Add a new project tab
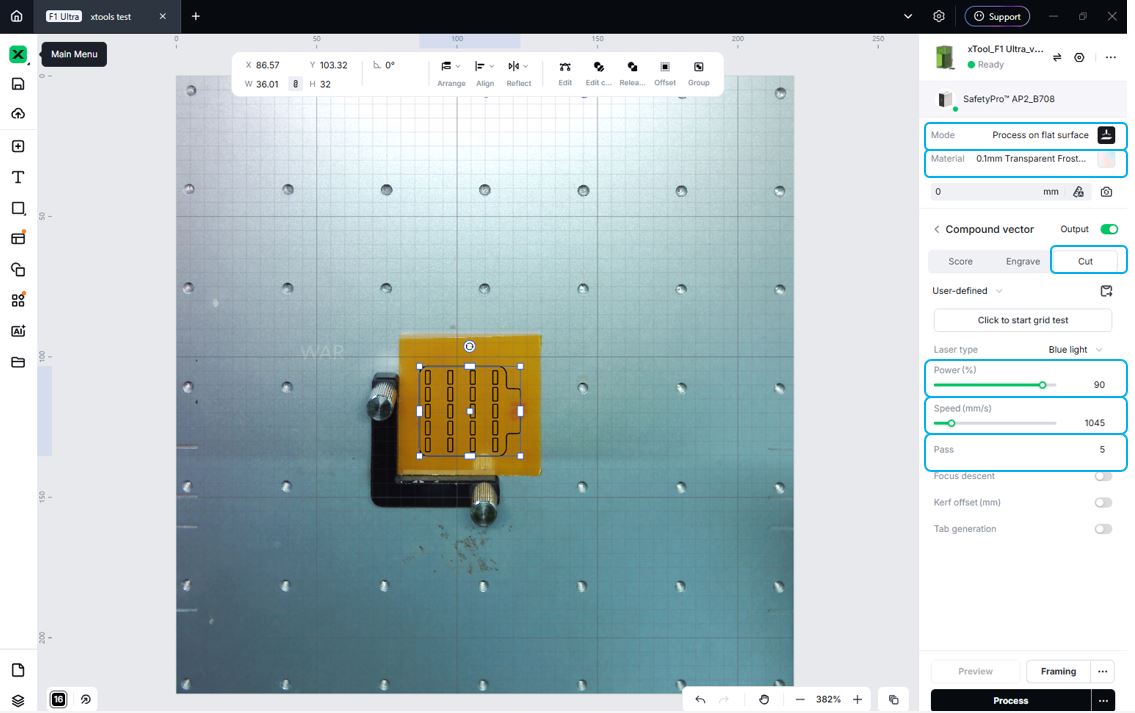This screenshot has height=713, width=1135. (x=195, y=16)
